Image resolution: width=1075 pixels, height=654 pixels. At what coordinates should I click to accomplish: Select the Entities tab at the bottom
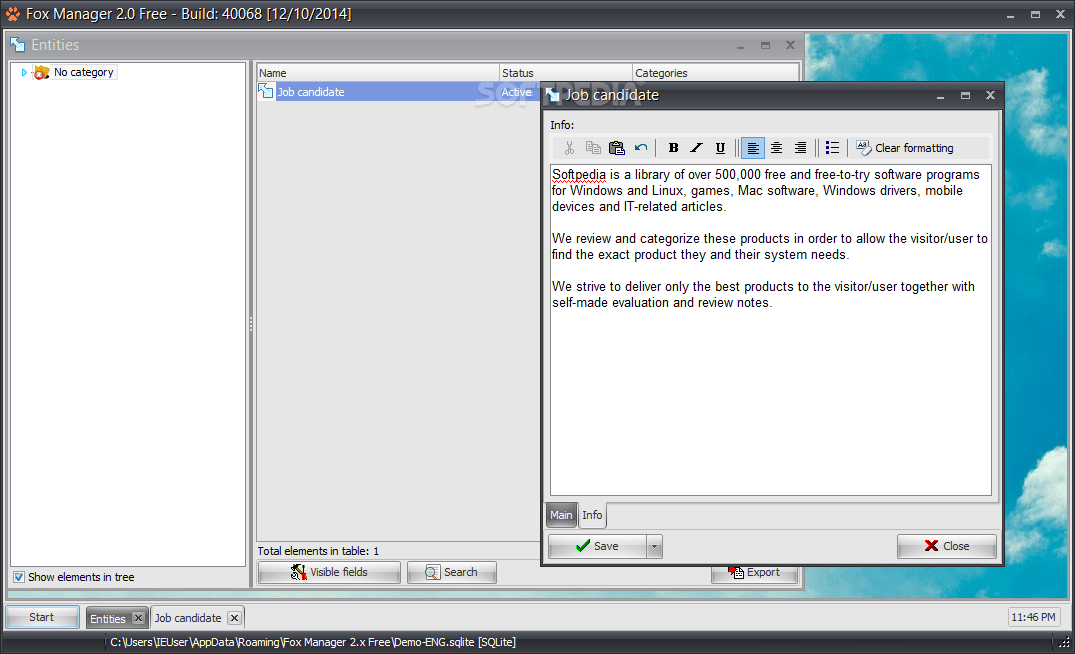point(109,617)
